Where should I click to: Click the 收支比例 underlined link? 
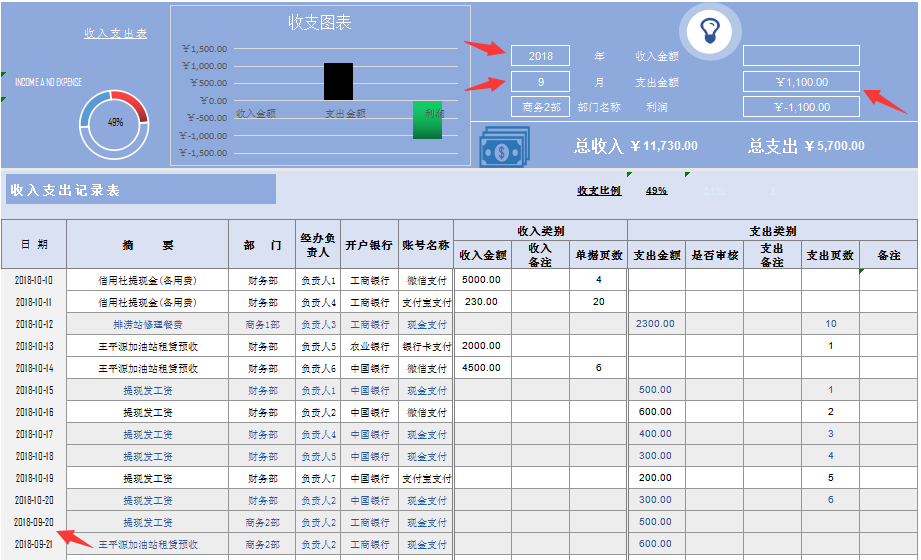599,190
